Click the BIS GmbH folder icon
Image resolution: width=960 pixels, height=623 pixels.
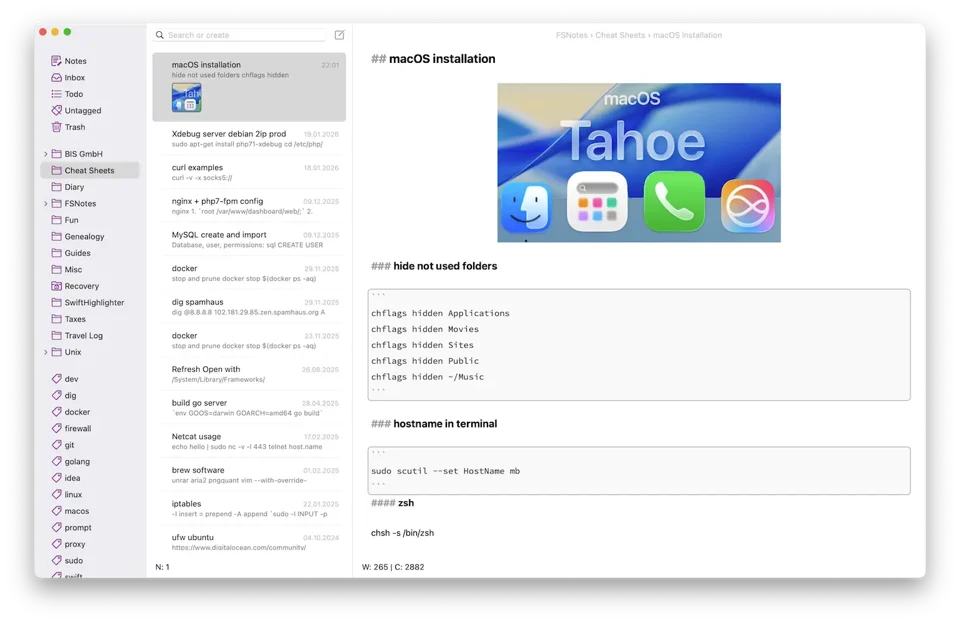coord(56,154)
